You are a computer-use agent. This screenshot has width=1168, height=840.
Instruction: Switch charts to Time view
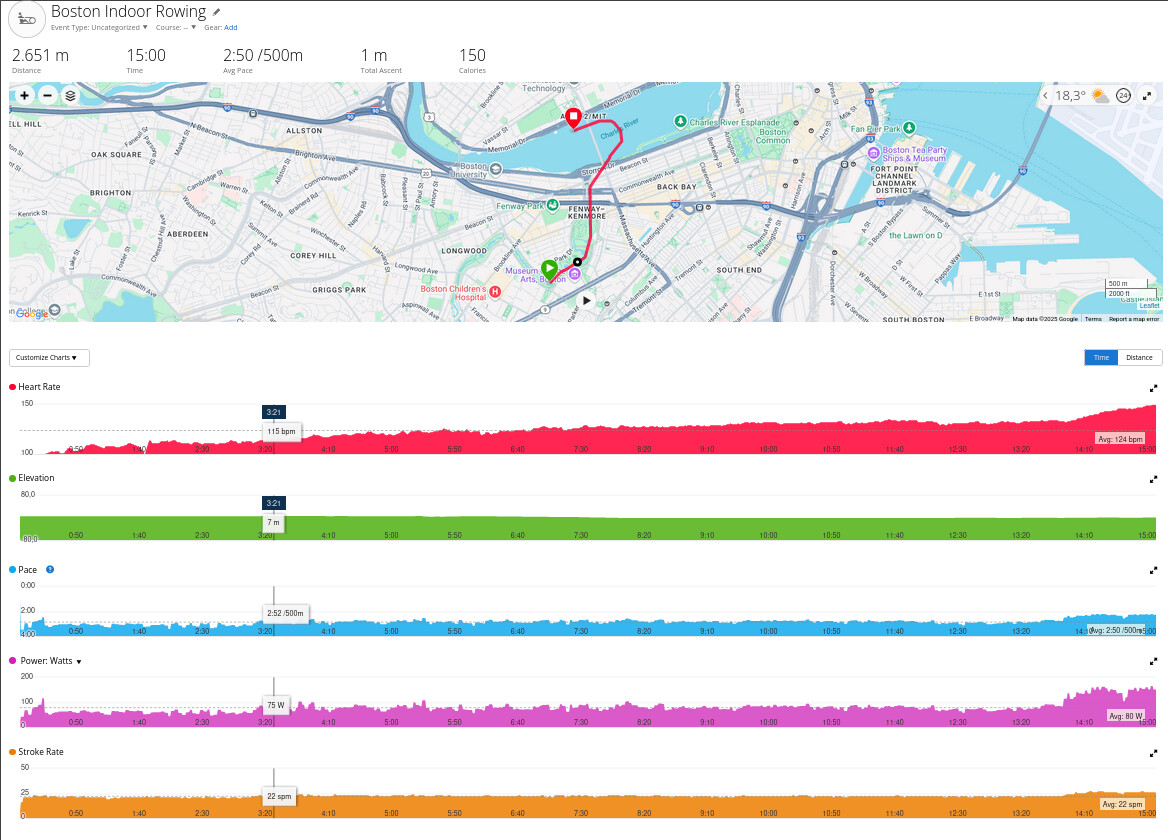click(1101, 357)
